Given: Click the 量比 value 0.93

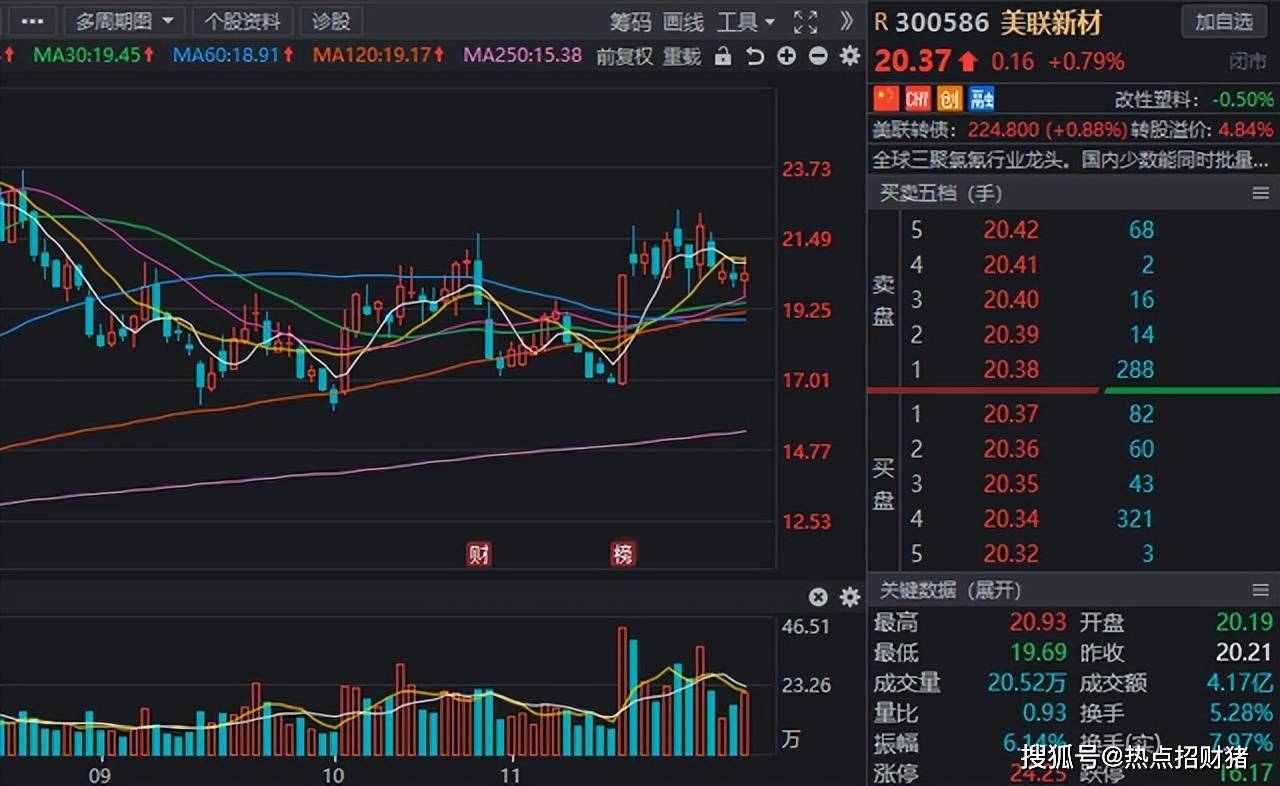Looking at the screenshot, I should (1045, 713).
